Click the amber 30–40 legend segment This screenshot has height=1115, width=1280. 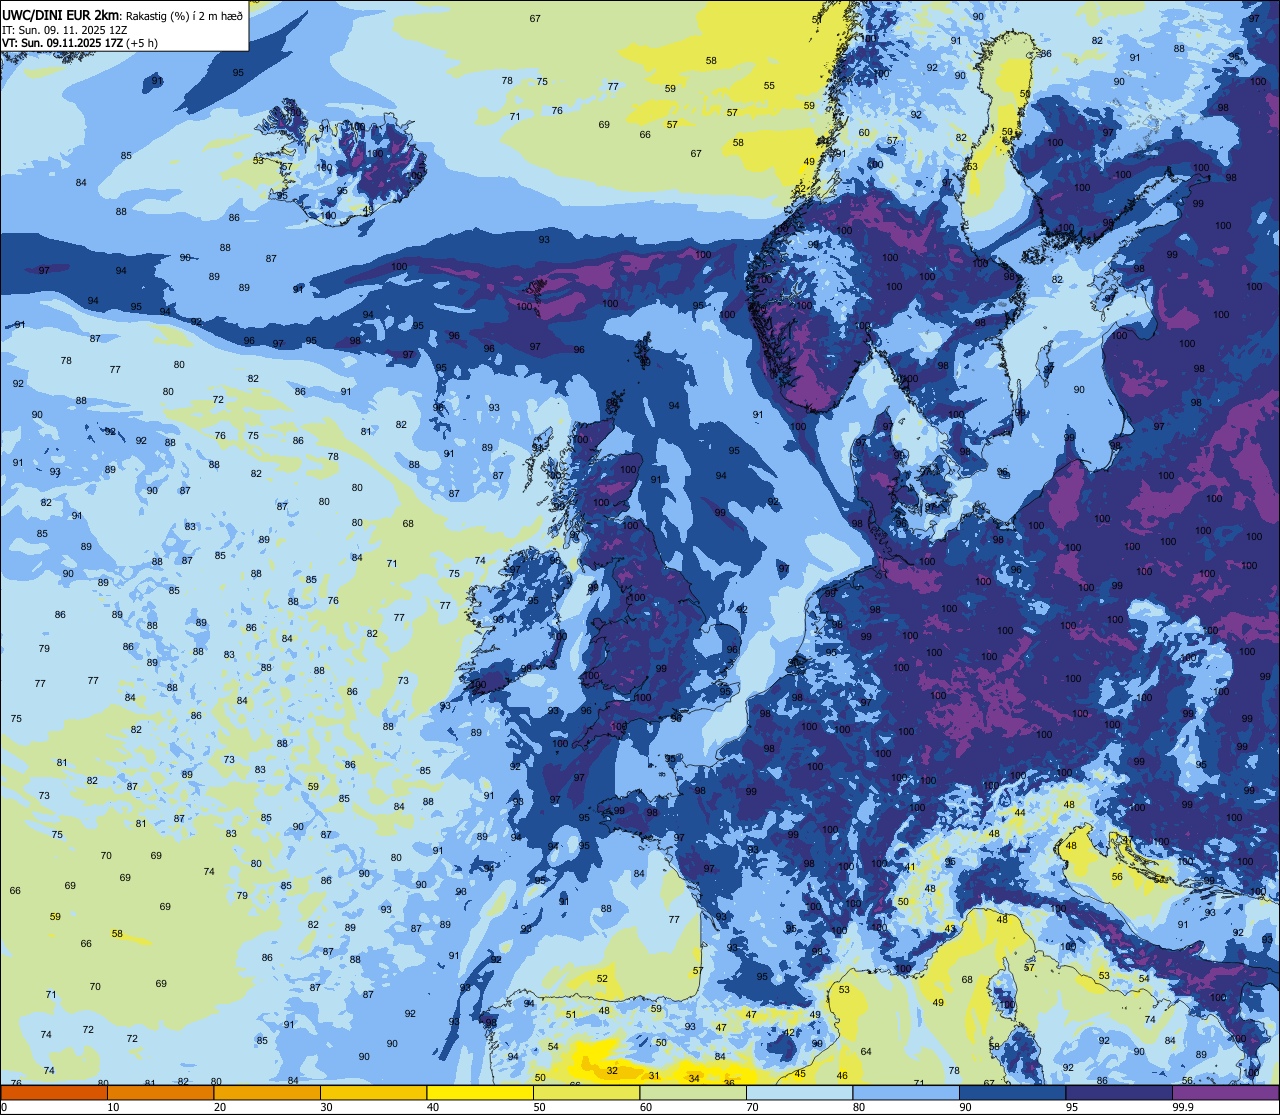[373, 1093]
